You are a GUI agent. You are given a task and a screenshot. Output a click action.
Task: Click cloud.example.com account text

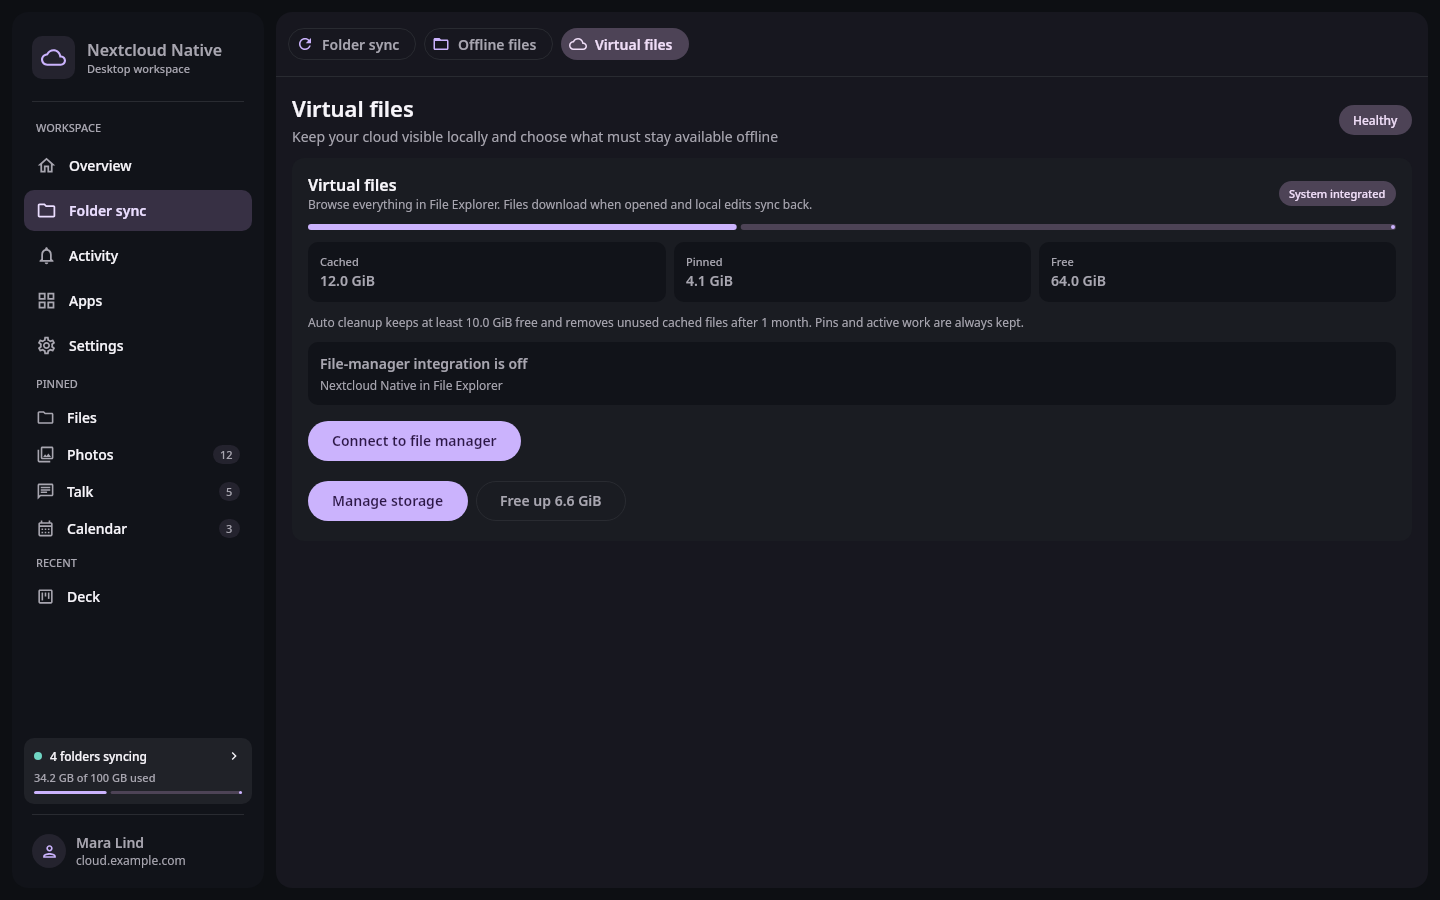tap(131, 861)
